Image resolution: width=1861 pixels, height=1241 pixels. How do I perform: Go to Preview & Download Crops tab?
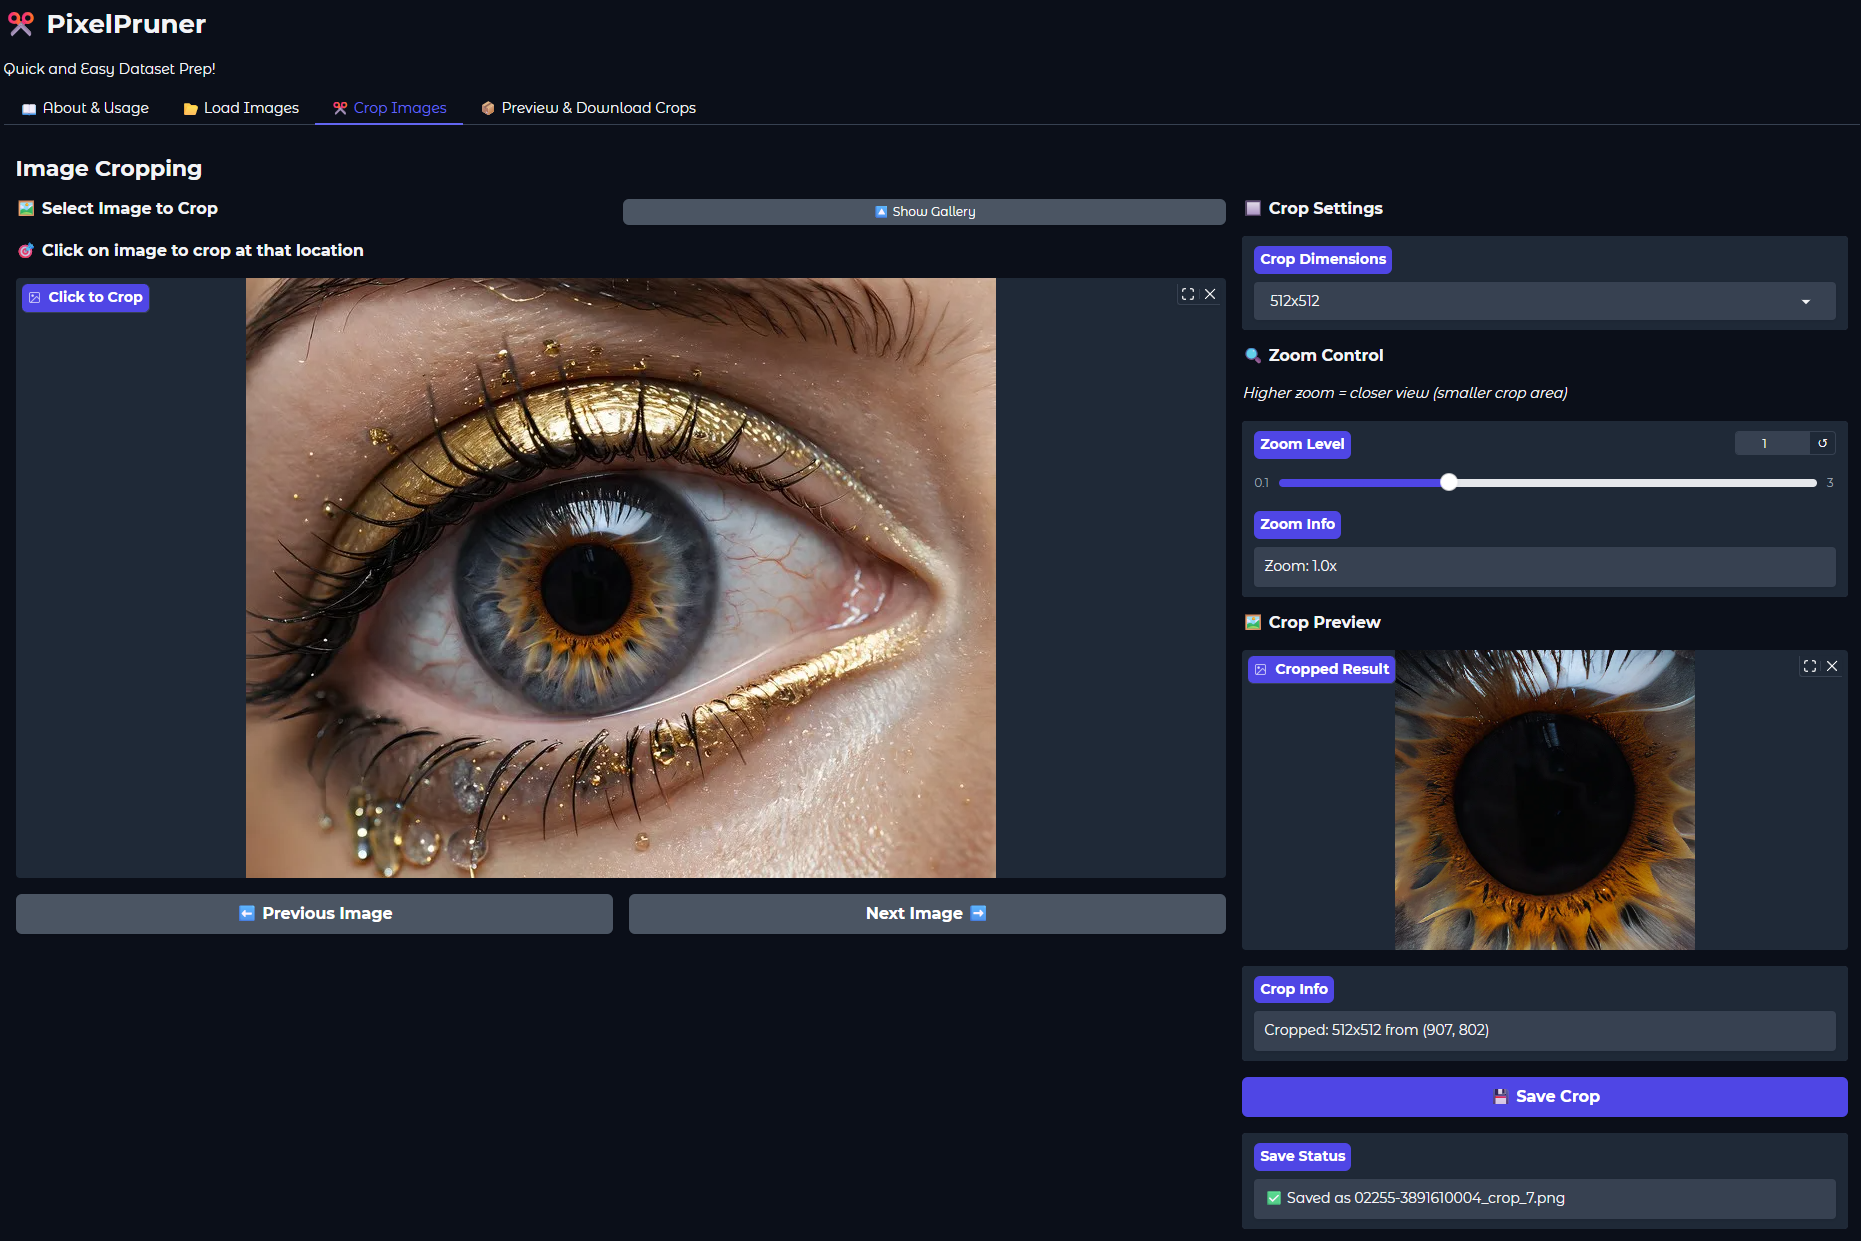[588, 108]
